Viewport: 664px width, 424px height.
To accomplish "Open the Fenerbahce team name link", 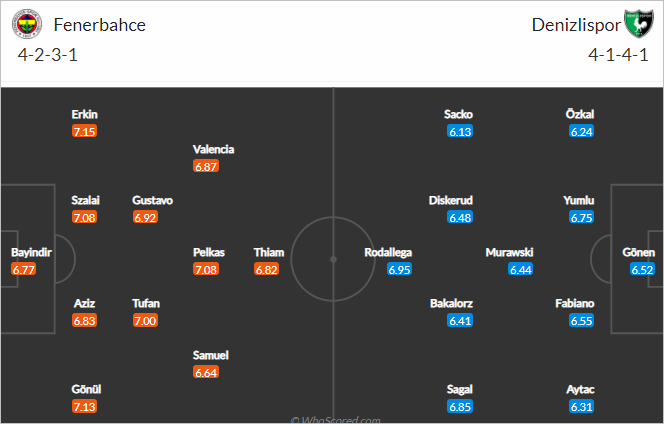I will click(100, 25).
